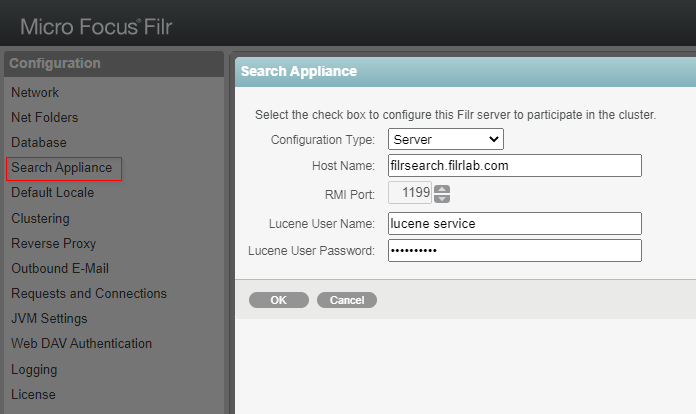The height and width of the screenshot is (414, 696).
Task: Cancel the Search Appliance changes
Action: tap(347, 300)
